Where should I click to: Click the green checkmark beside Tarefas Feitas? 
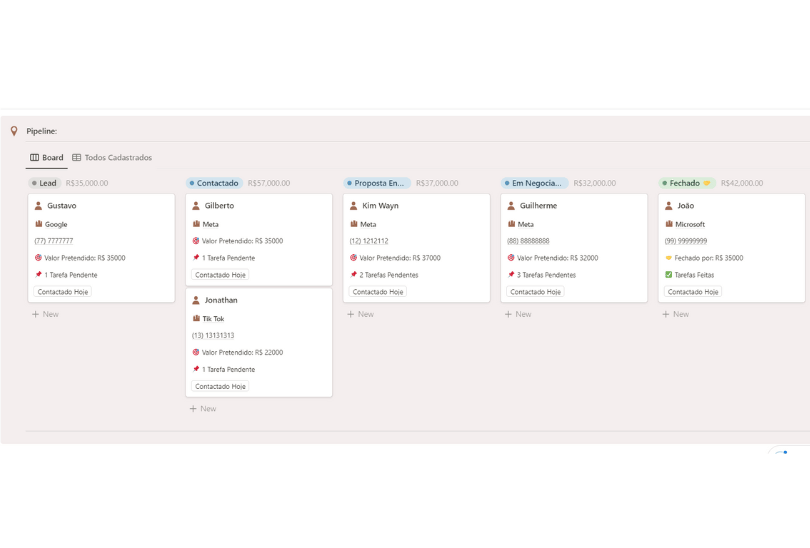click(x=669, y=275)
